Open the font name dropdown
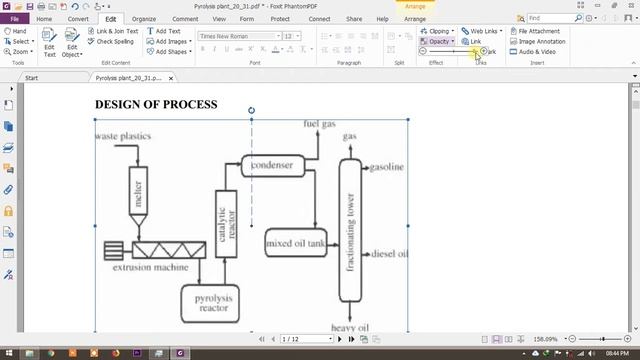The image size is (640, 360). click(x=278, y=36)
